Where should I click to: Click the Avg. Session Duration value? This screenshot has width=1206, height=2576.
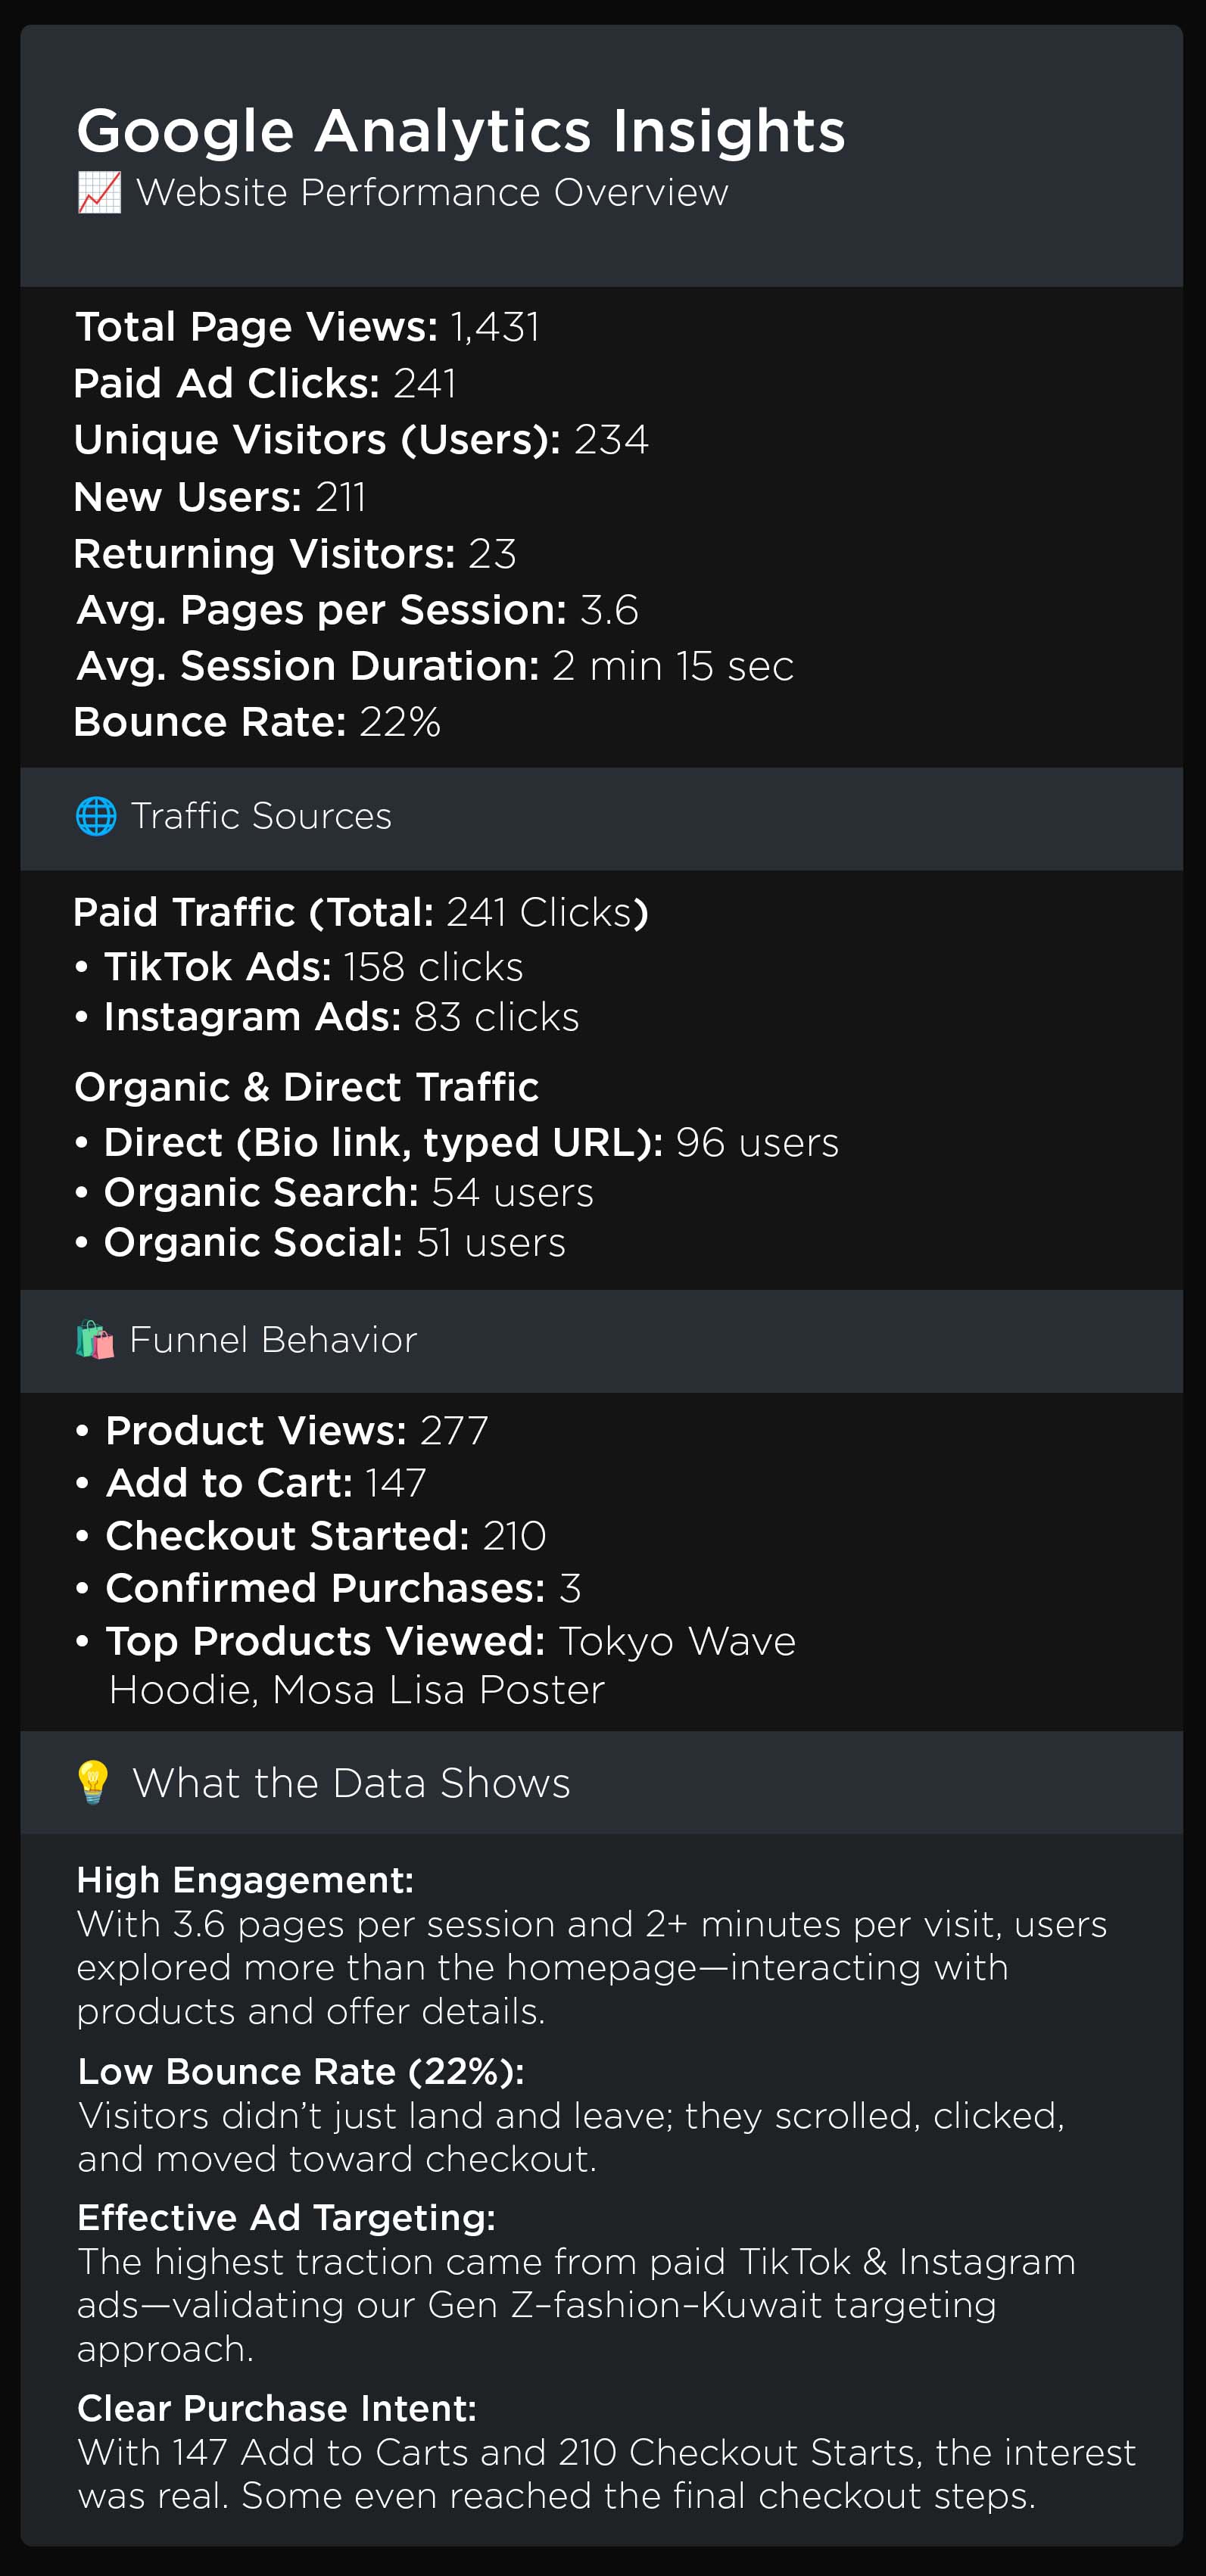tap(672, 666)
